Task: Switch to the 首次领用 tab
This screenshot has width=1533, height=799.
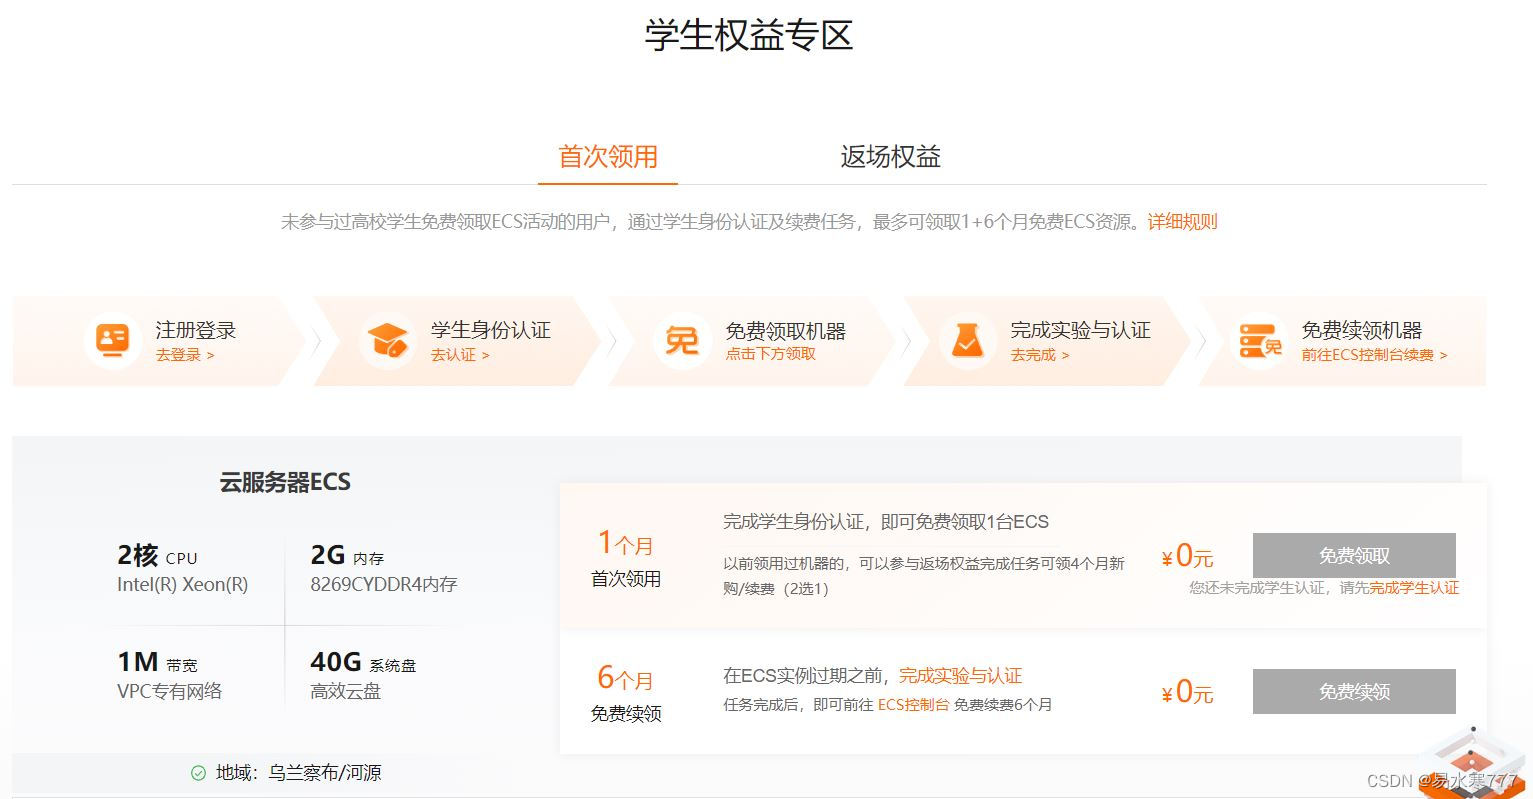Action: click(x=608, y=157)
